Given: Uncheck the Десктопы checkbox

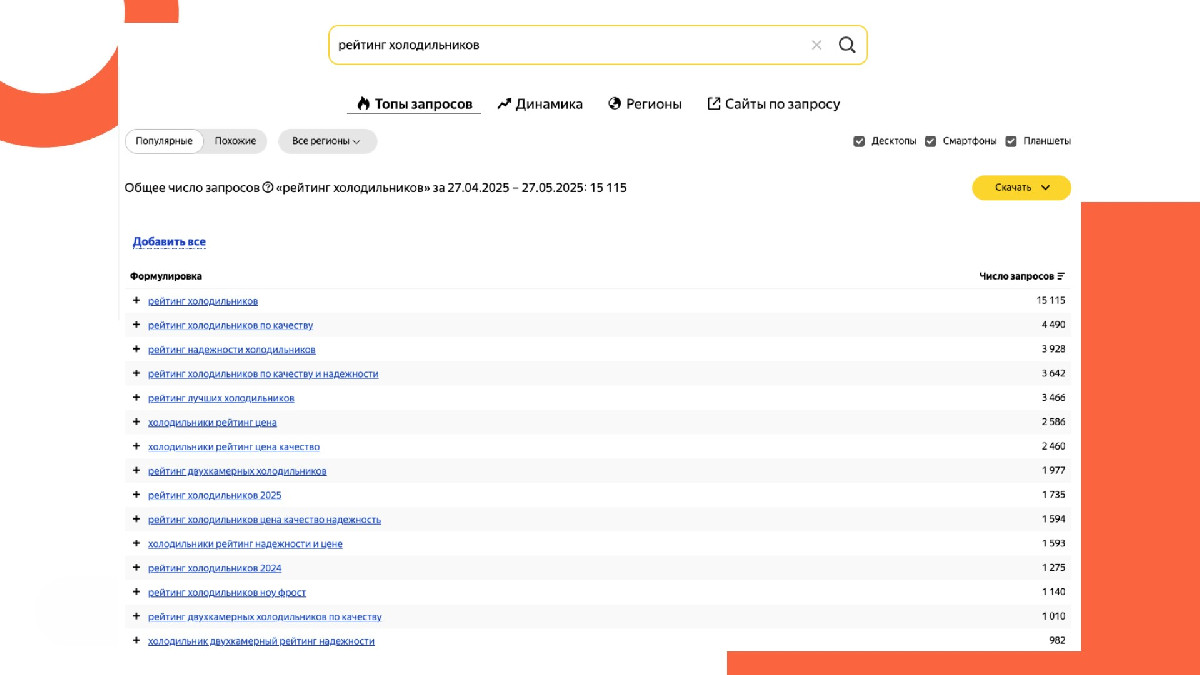Looking at the screenshot, I should [859, 142].
